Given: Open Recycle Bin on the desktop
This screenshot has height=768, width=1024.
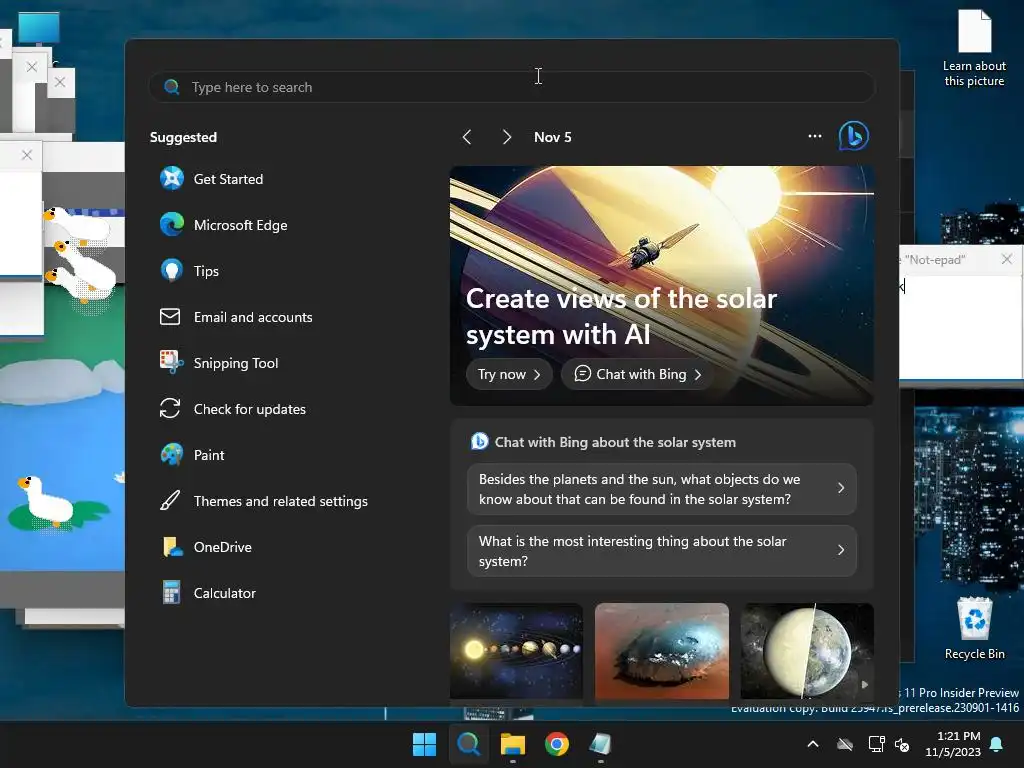Looking at the screenshot, I should pos(974,628).
